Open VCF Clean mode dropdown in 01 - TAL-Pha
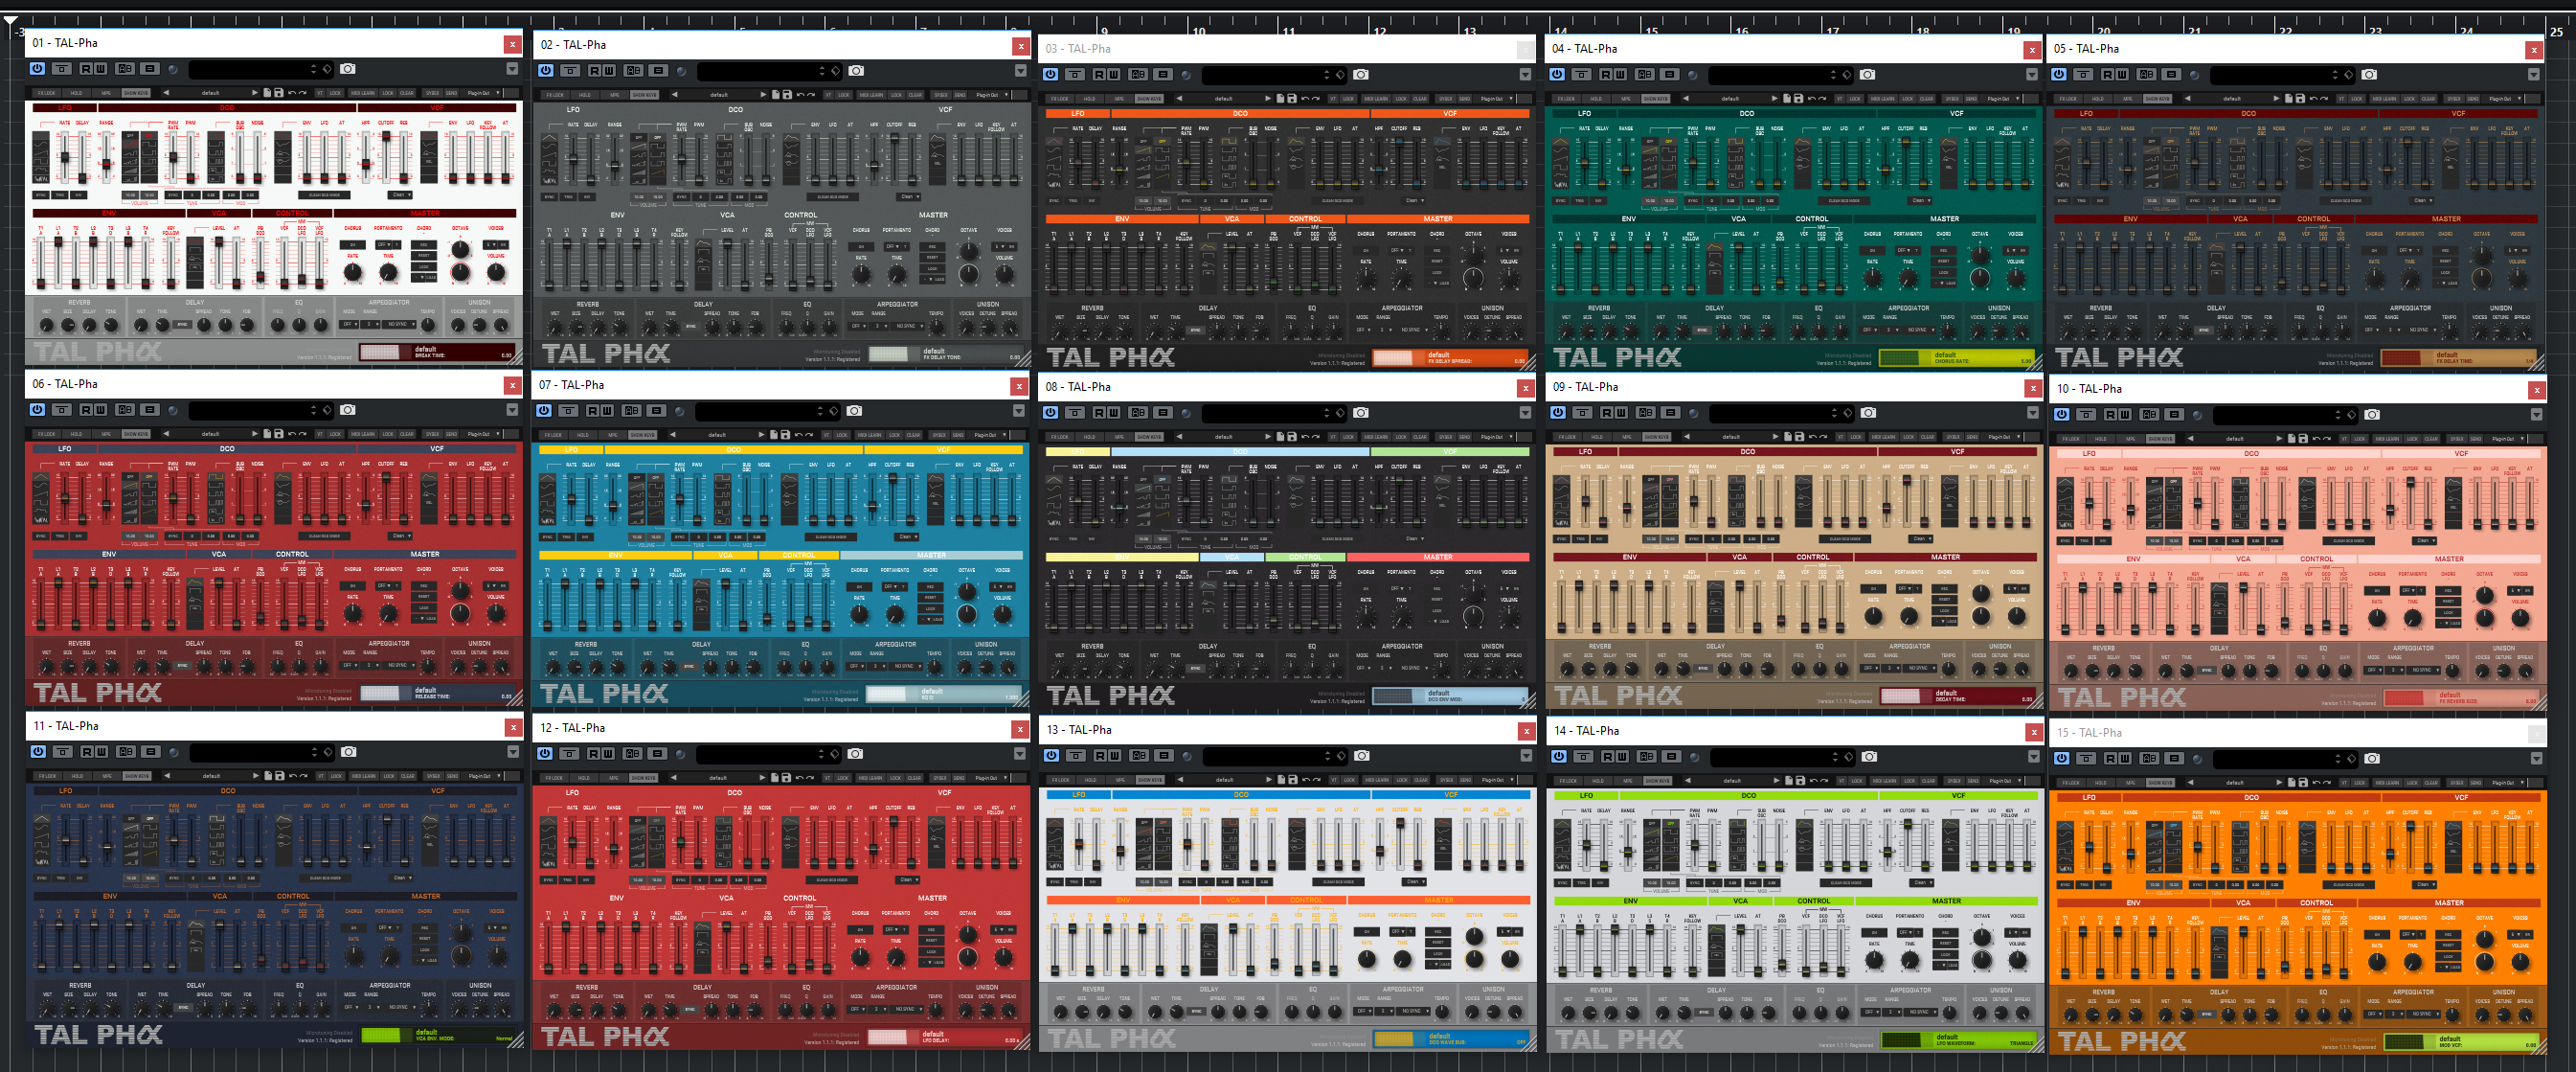The width and height of the screenshot is (2576, 1072). pos(400,195)
